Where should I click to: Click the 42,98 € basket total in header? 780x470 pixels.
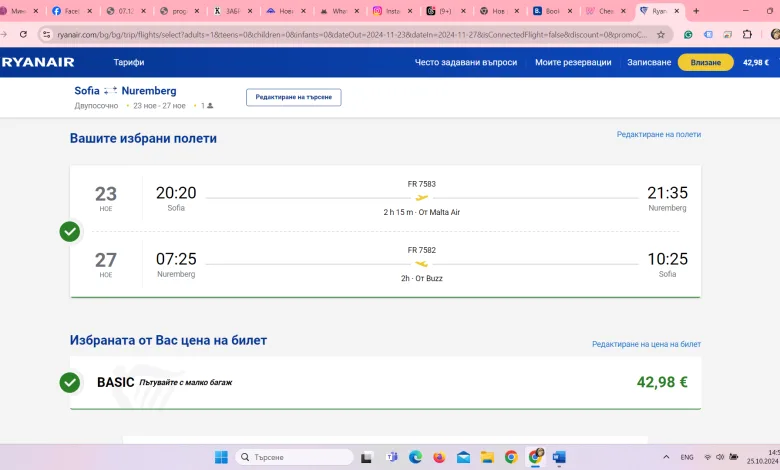pyautogui.click(x=756, y=62)
